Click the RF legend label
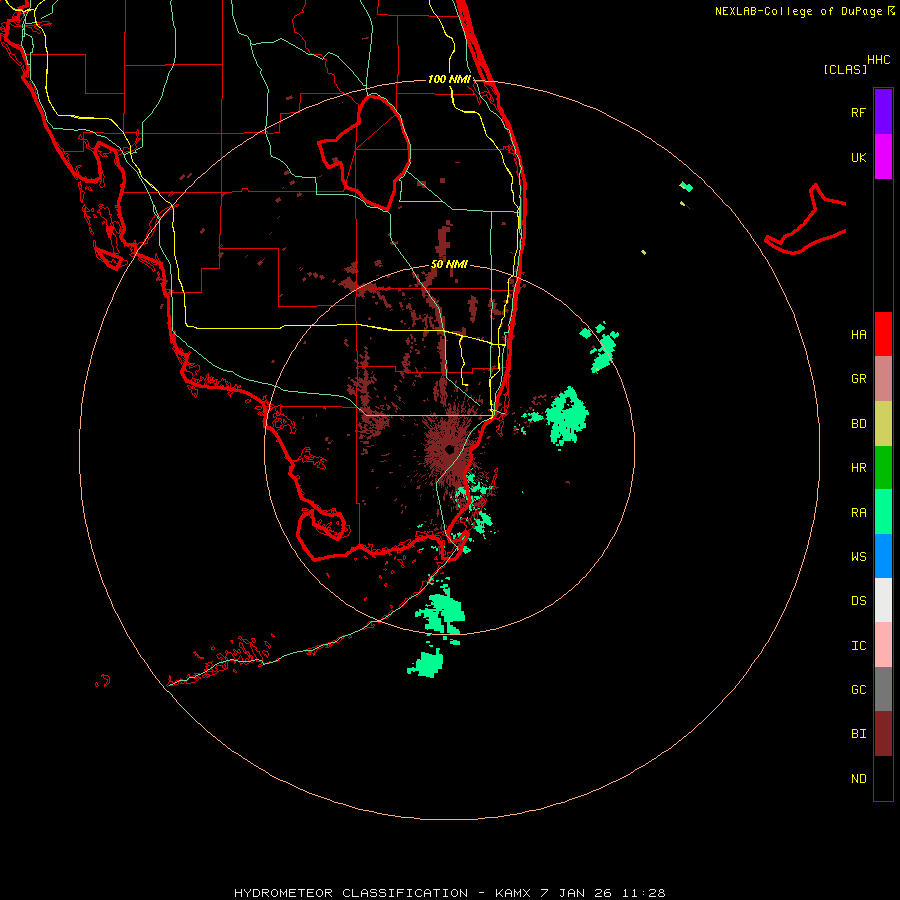 [858, 112]
